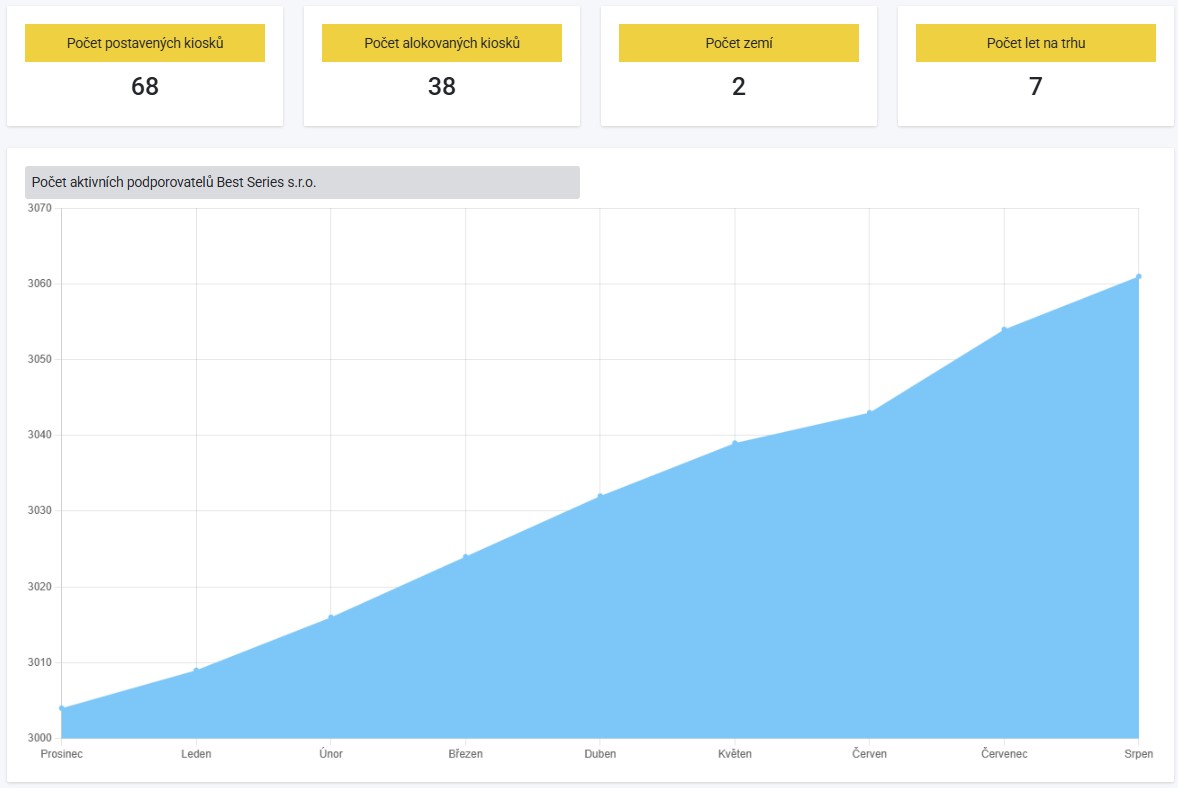
Task: Select the Leden data point on the chart line
Action: click(196, 670)
